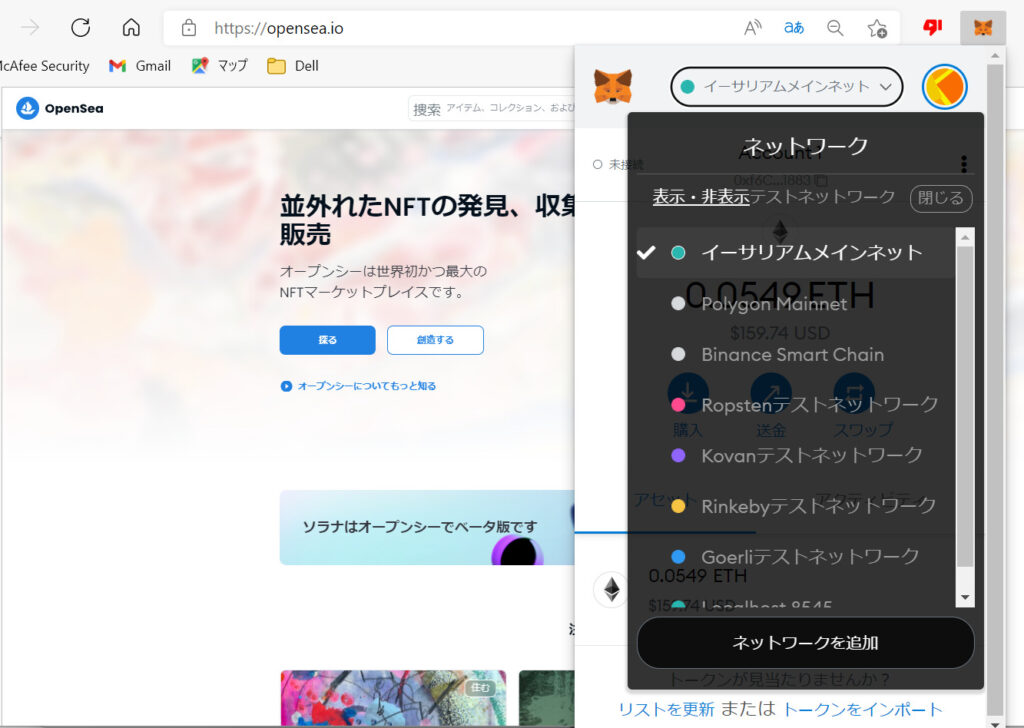The image size is (1024, 728).
Task: Open the McAfee Security bookmark
Action: (x=44, y=66)
